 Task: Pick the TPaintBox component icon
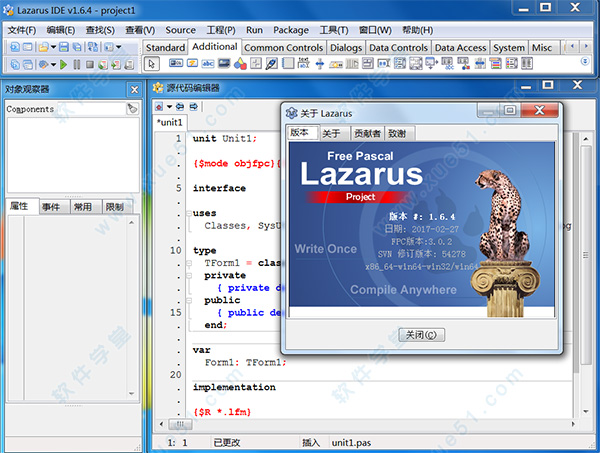click(x=272, y=63)
